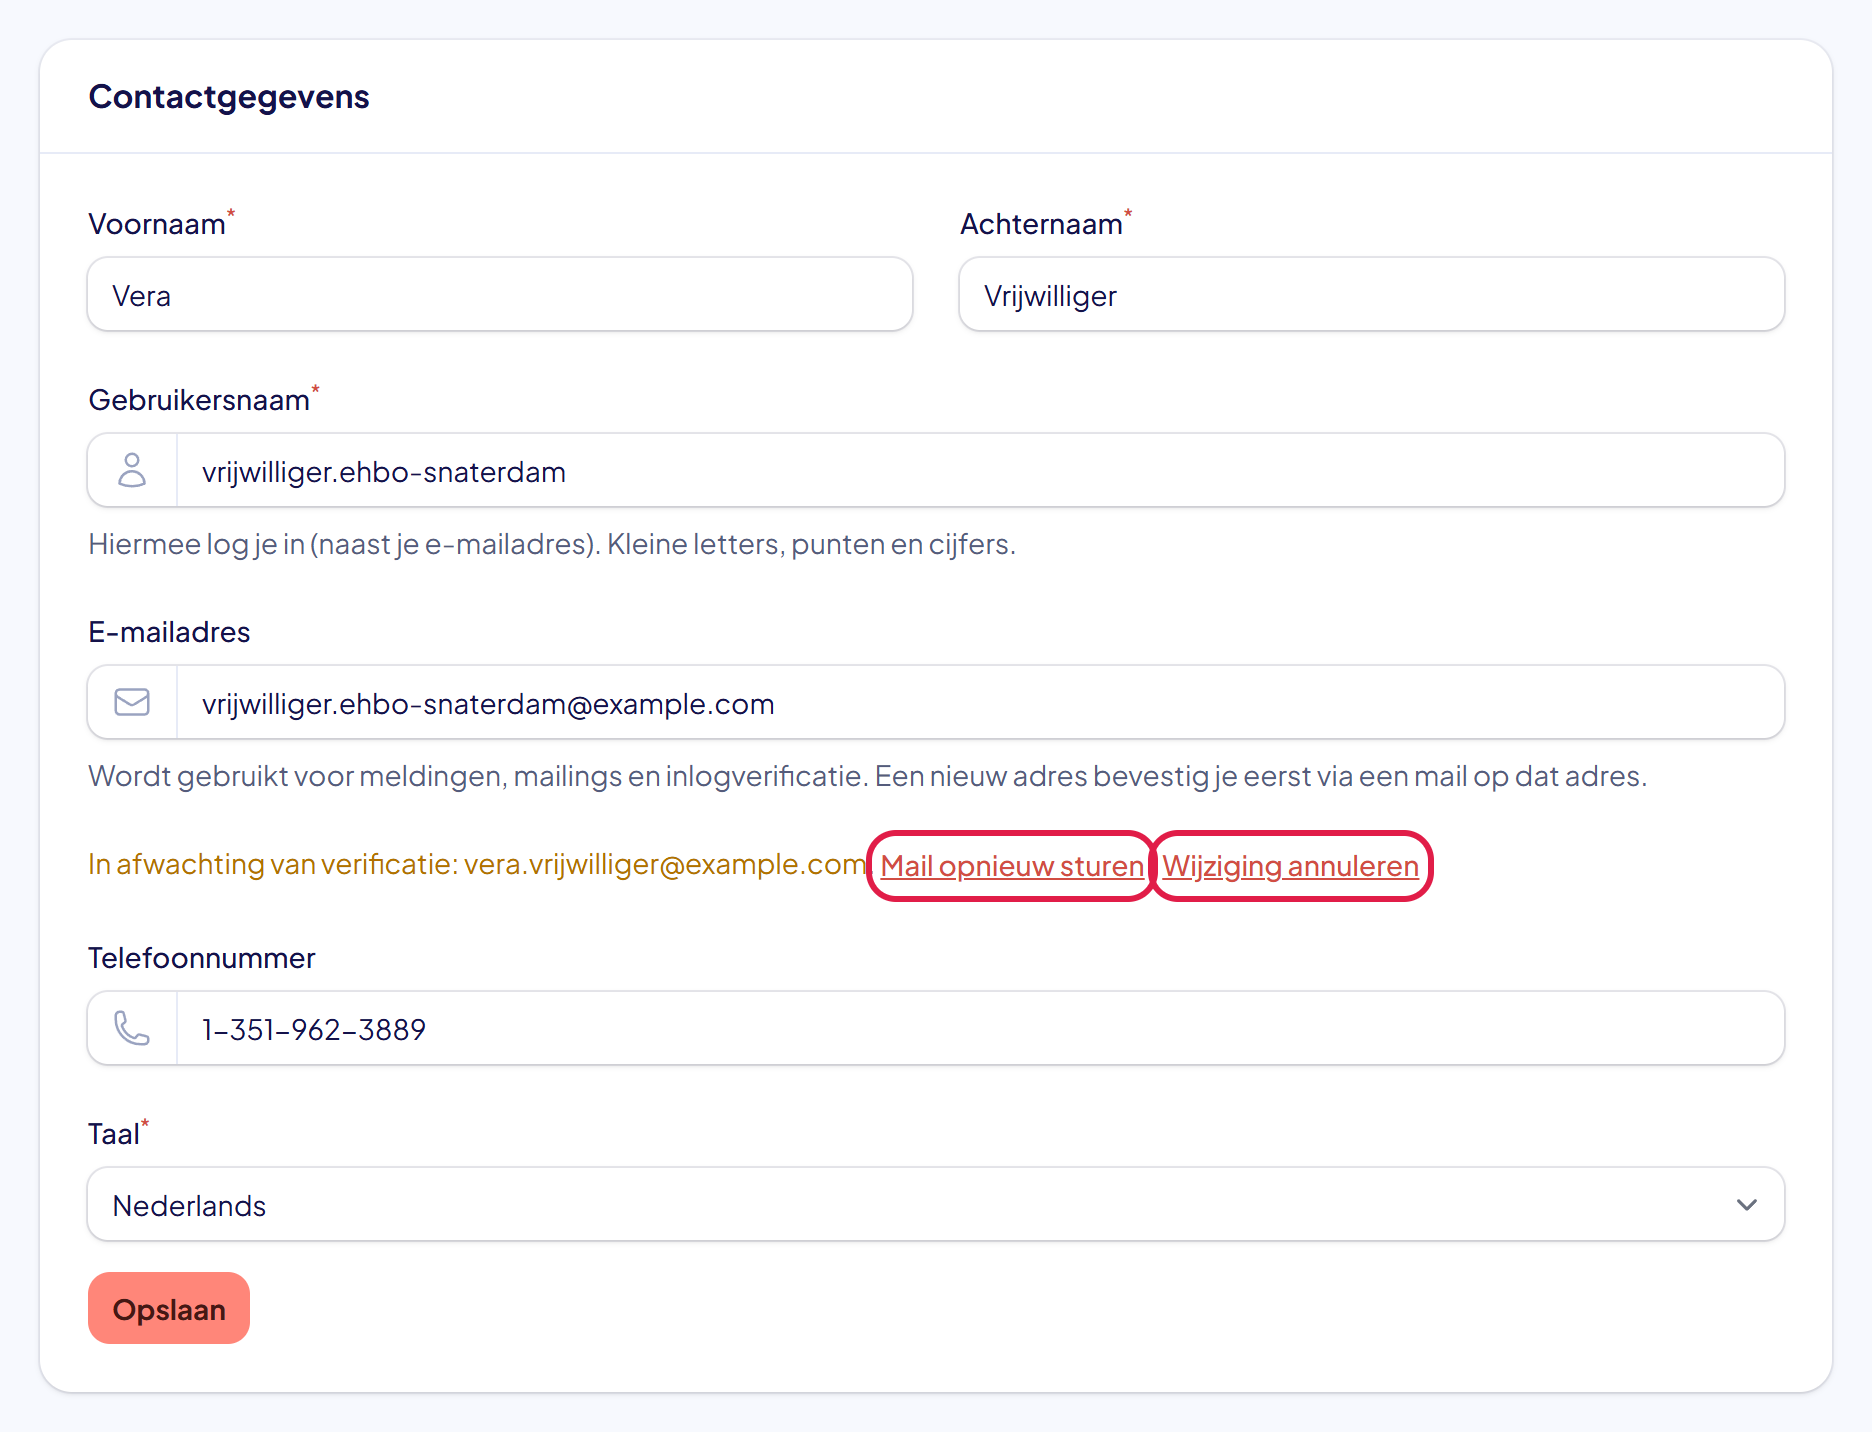Click the envelope icon beside E-mailadres field
The width and height of the screenshot is (1872, 1432).
click(x=132, y=702)
